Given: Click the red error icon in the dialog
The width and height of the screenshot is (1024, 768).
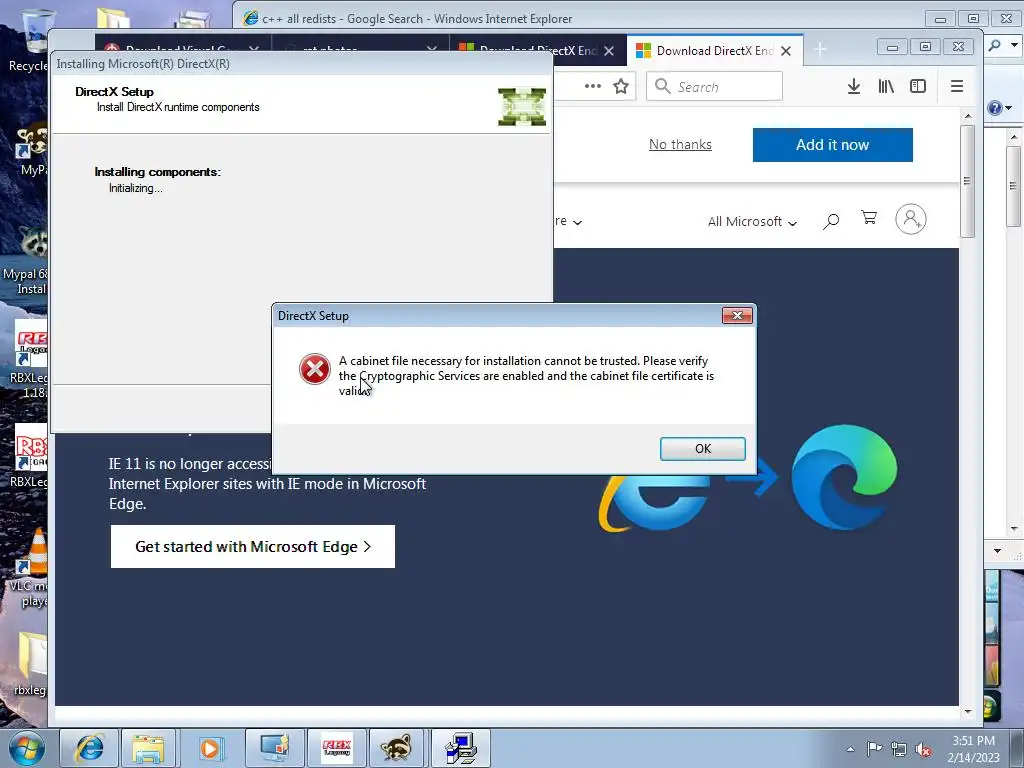Looking at the screenshot, I should [x=314, y=369].
